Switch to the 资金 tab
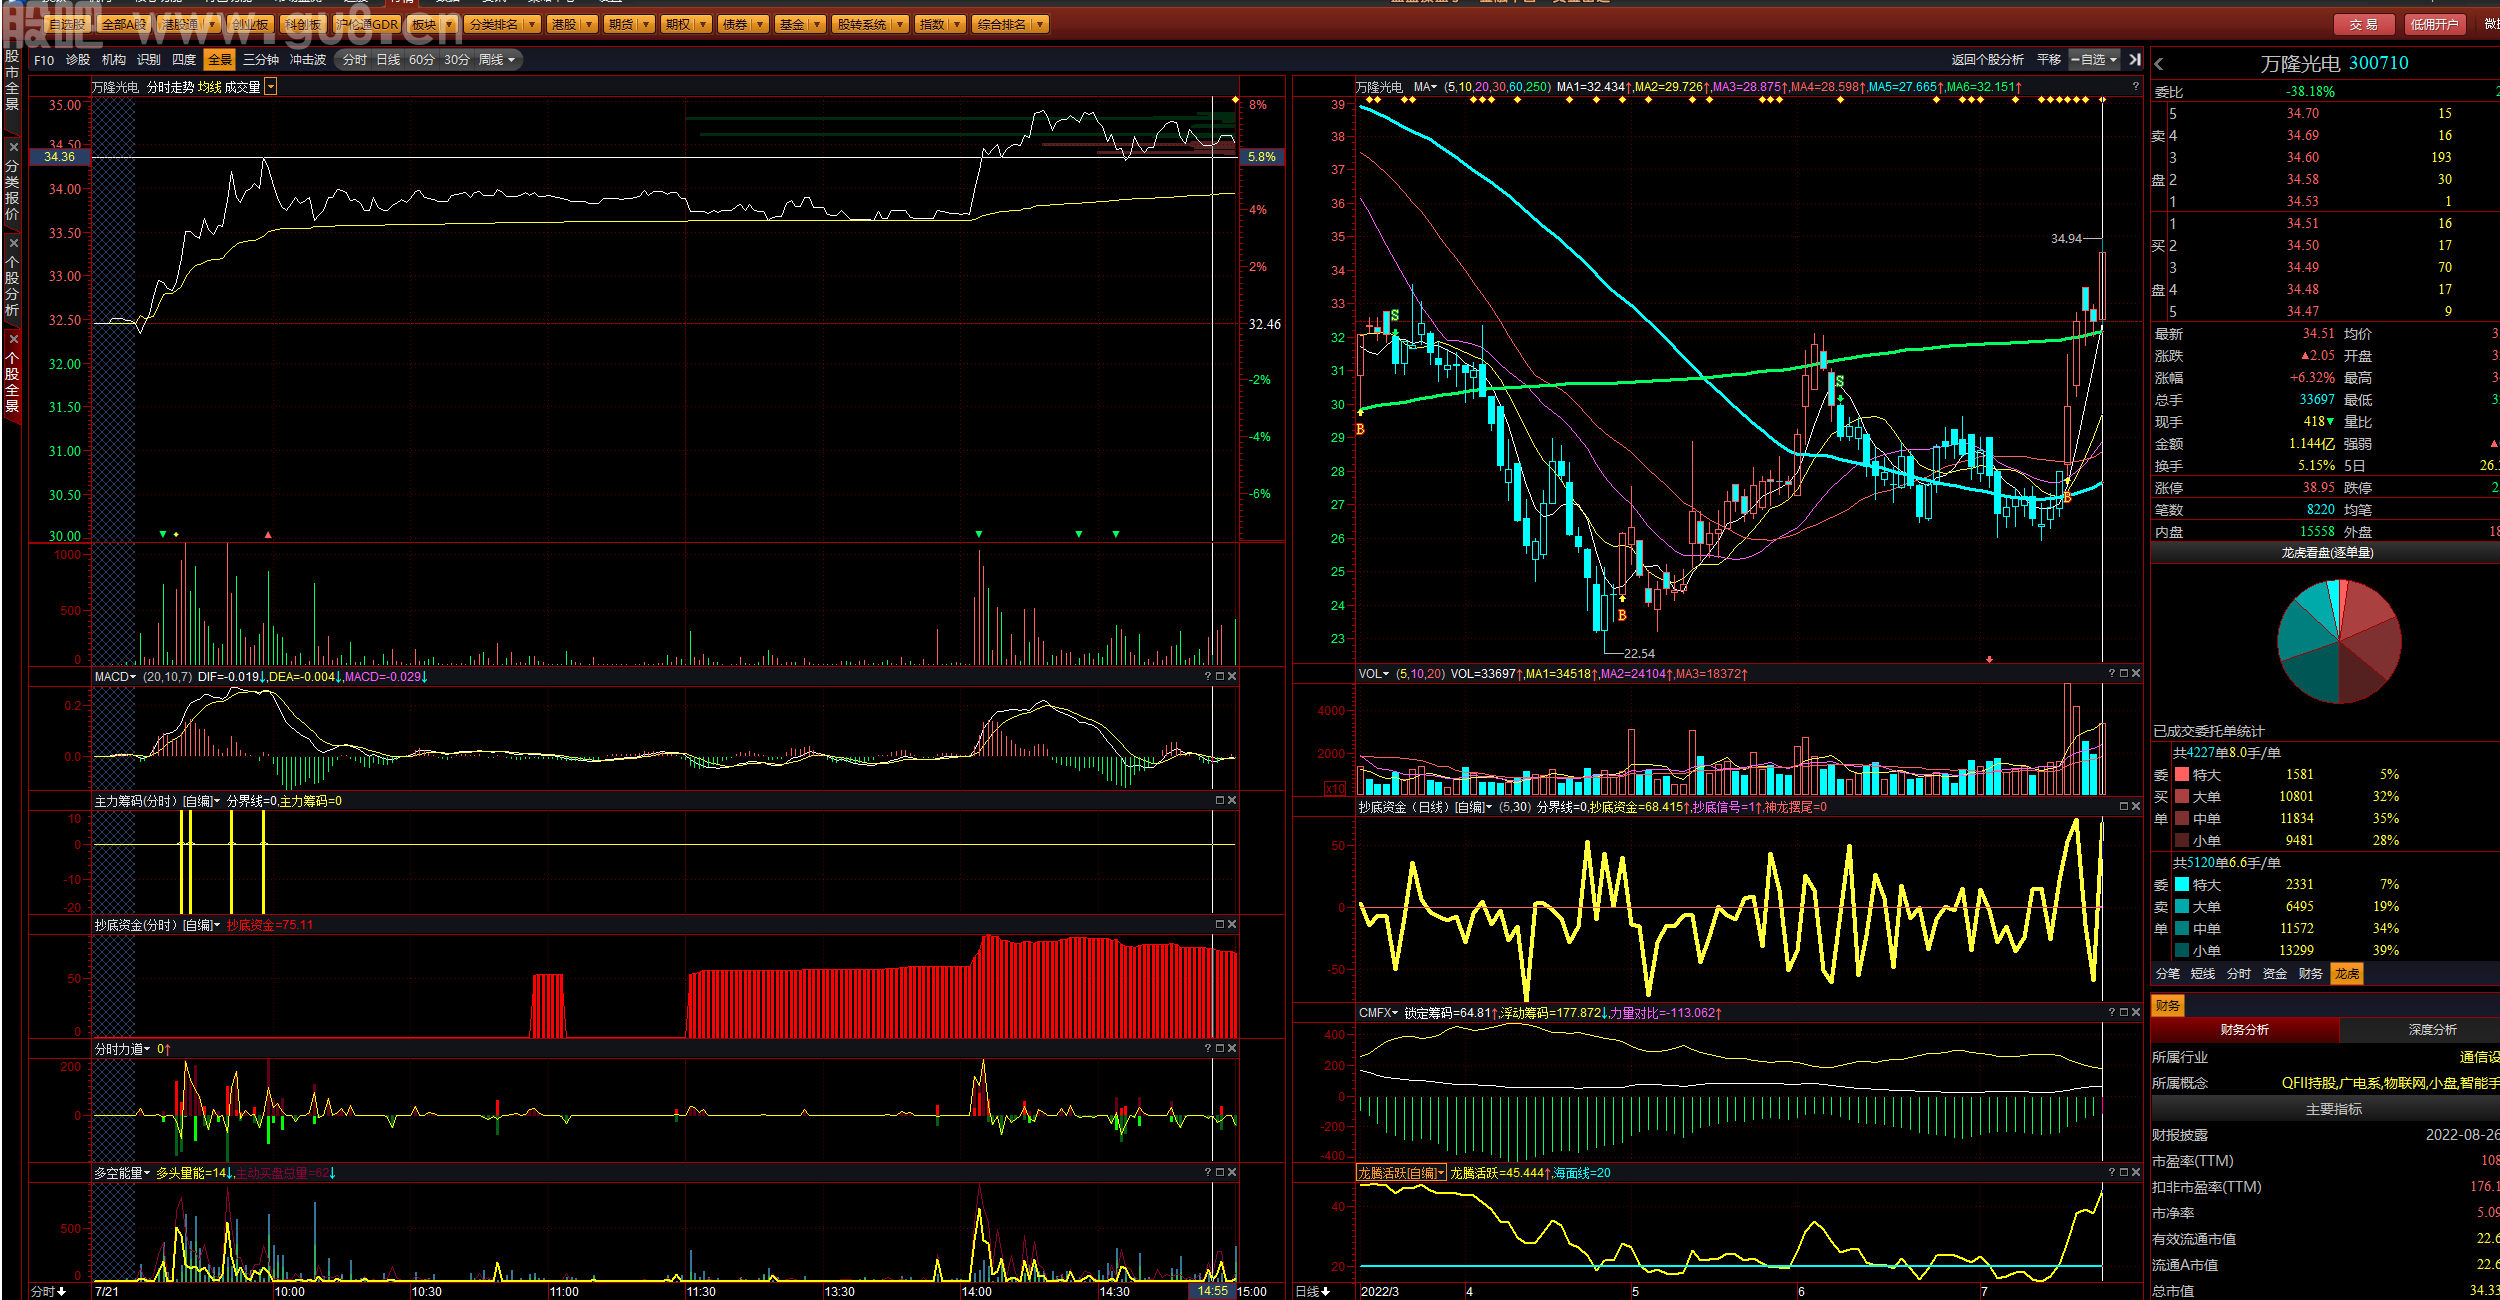The width and height of the screenshot is (2500, 1300). 2275,974
